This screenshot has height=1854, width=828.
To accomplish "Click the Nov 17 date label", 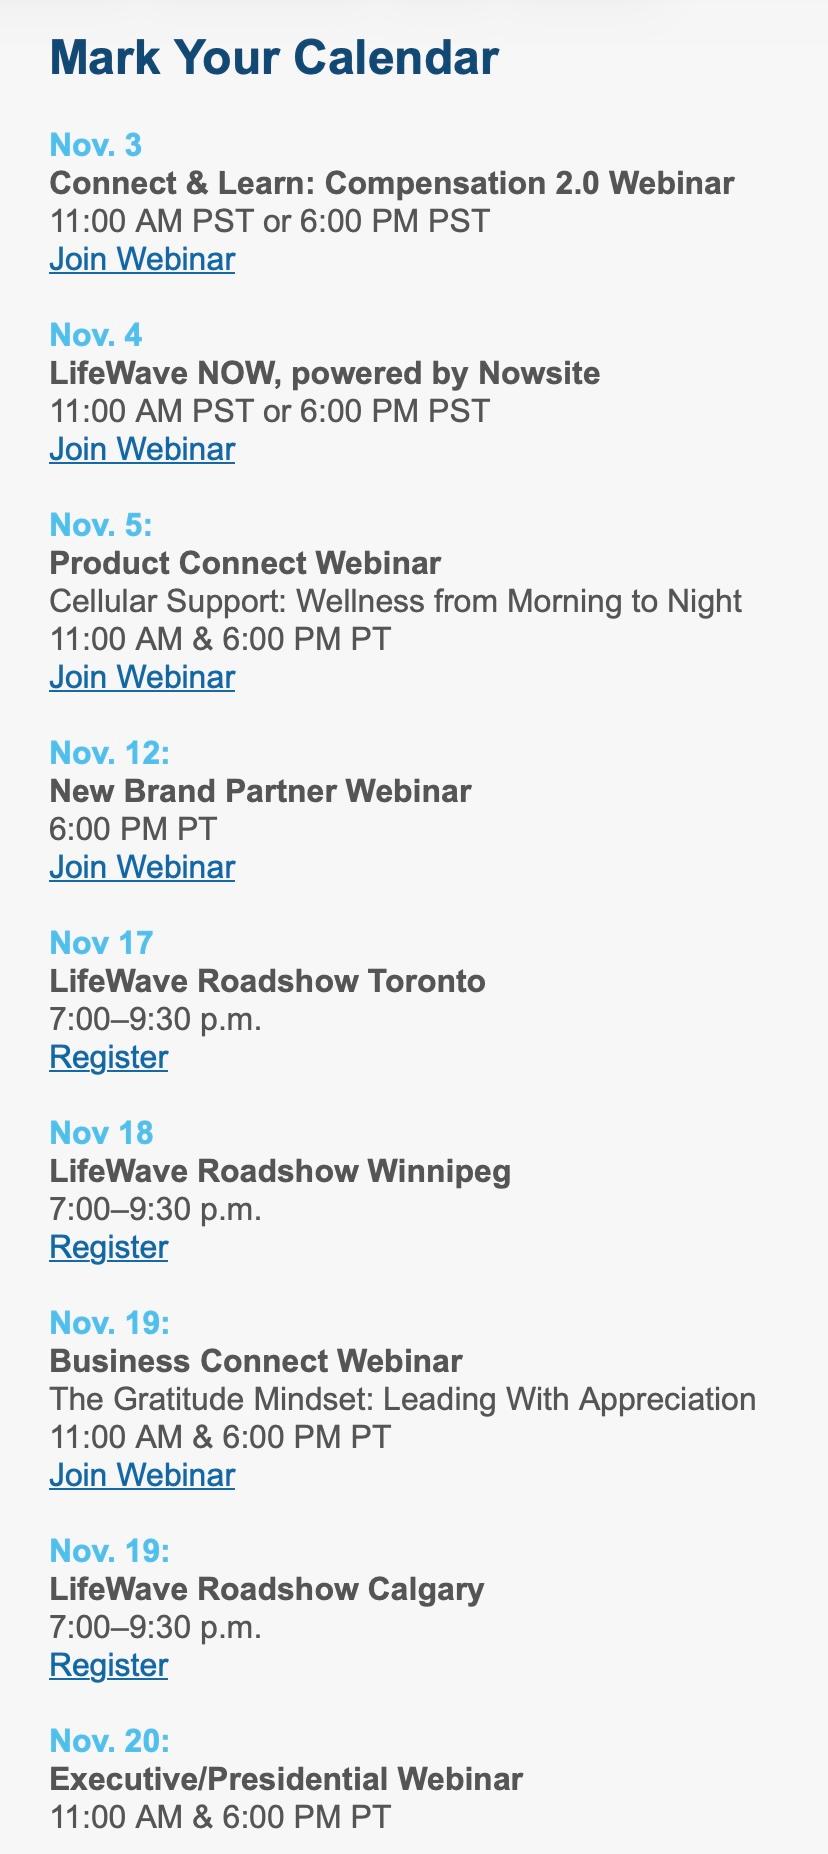I will coord(101,943).
